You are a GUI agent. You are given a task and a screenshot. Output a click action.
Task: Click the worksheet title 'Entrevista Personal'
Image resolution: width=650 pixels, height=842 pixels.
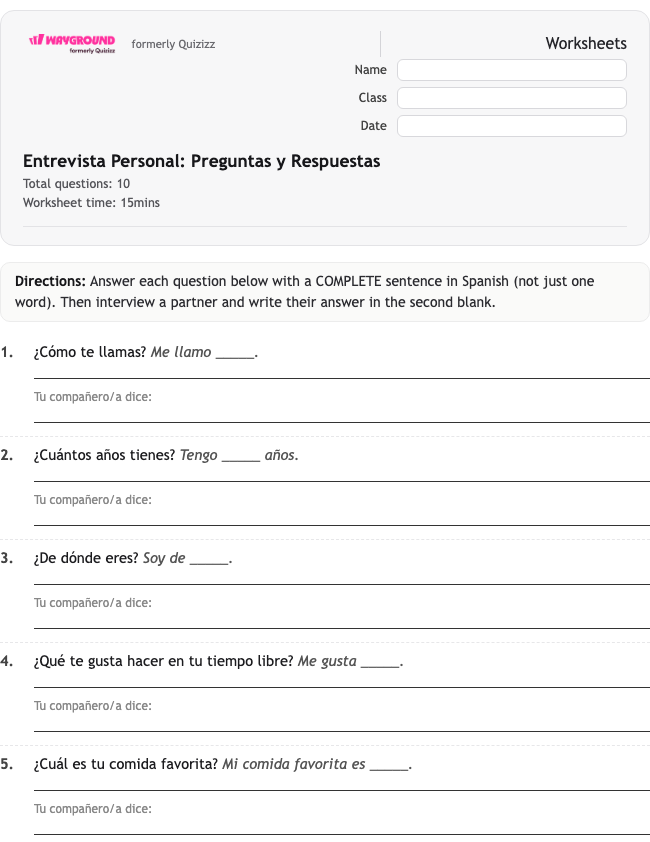(x=201, y=161)
